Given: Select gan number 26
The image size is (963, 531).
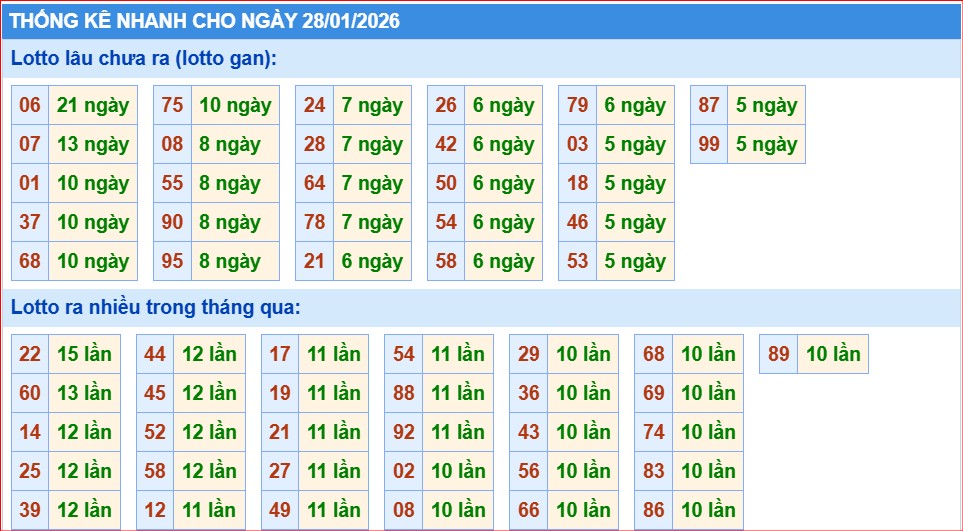Looking at the screenshot, I should click(x=446, y=105).
